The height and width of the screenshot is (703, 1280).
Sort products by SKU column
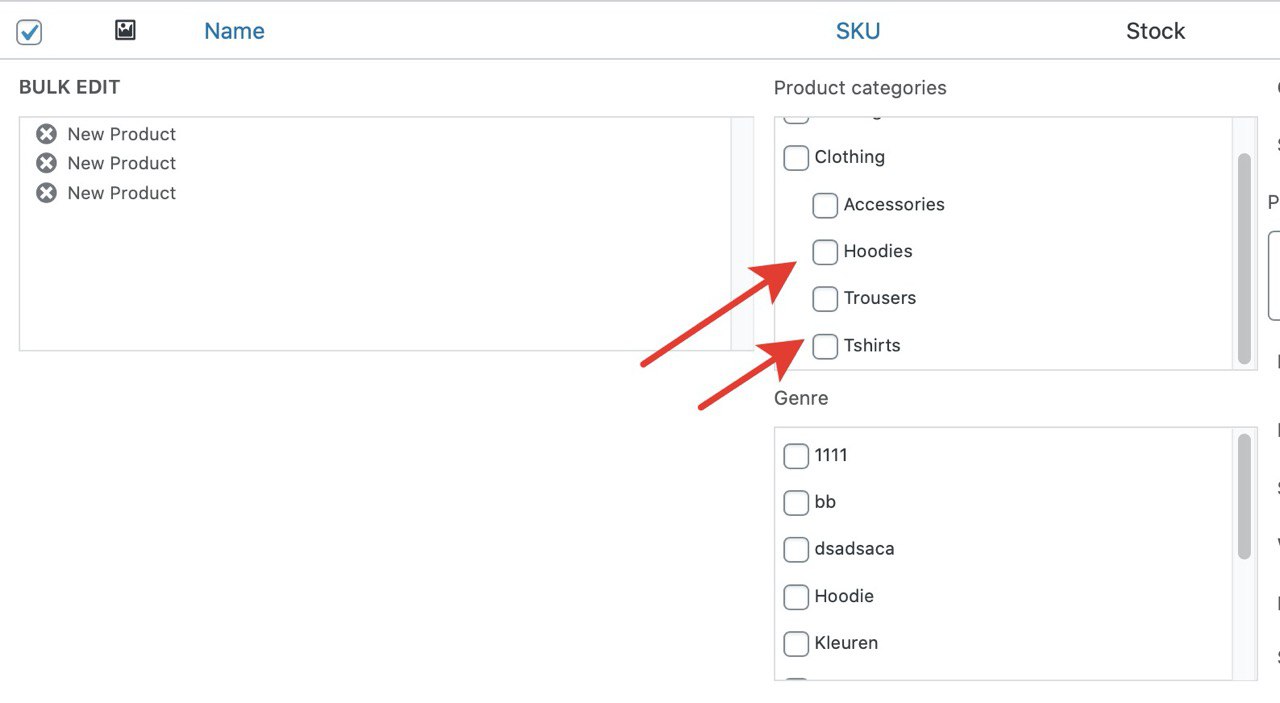(x=858, y=31)
